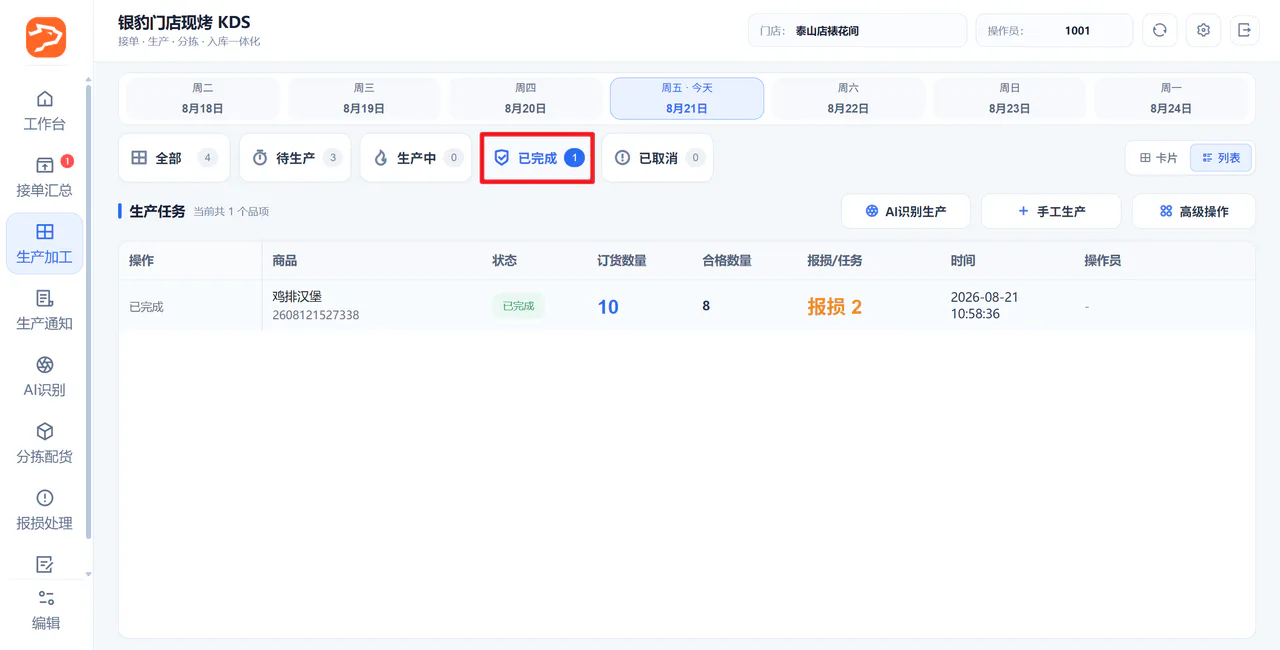Click the AI识别生产 button
Image resolution: width=1280 pixels, height=650 pixels.
[x=906, y=211]
